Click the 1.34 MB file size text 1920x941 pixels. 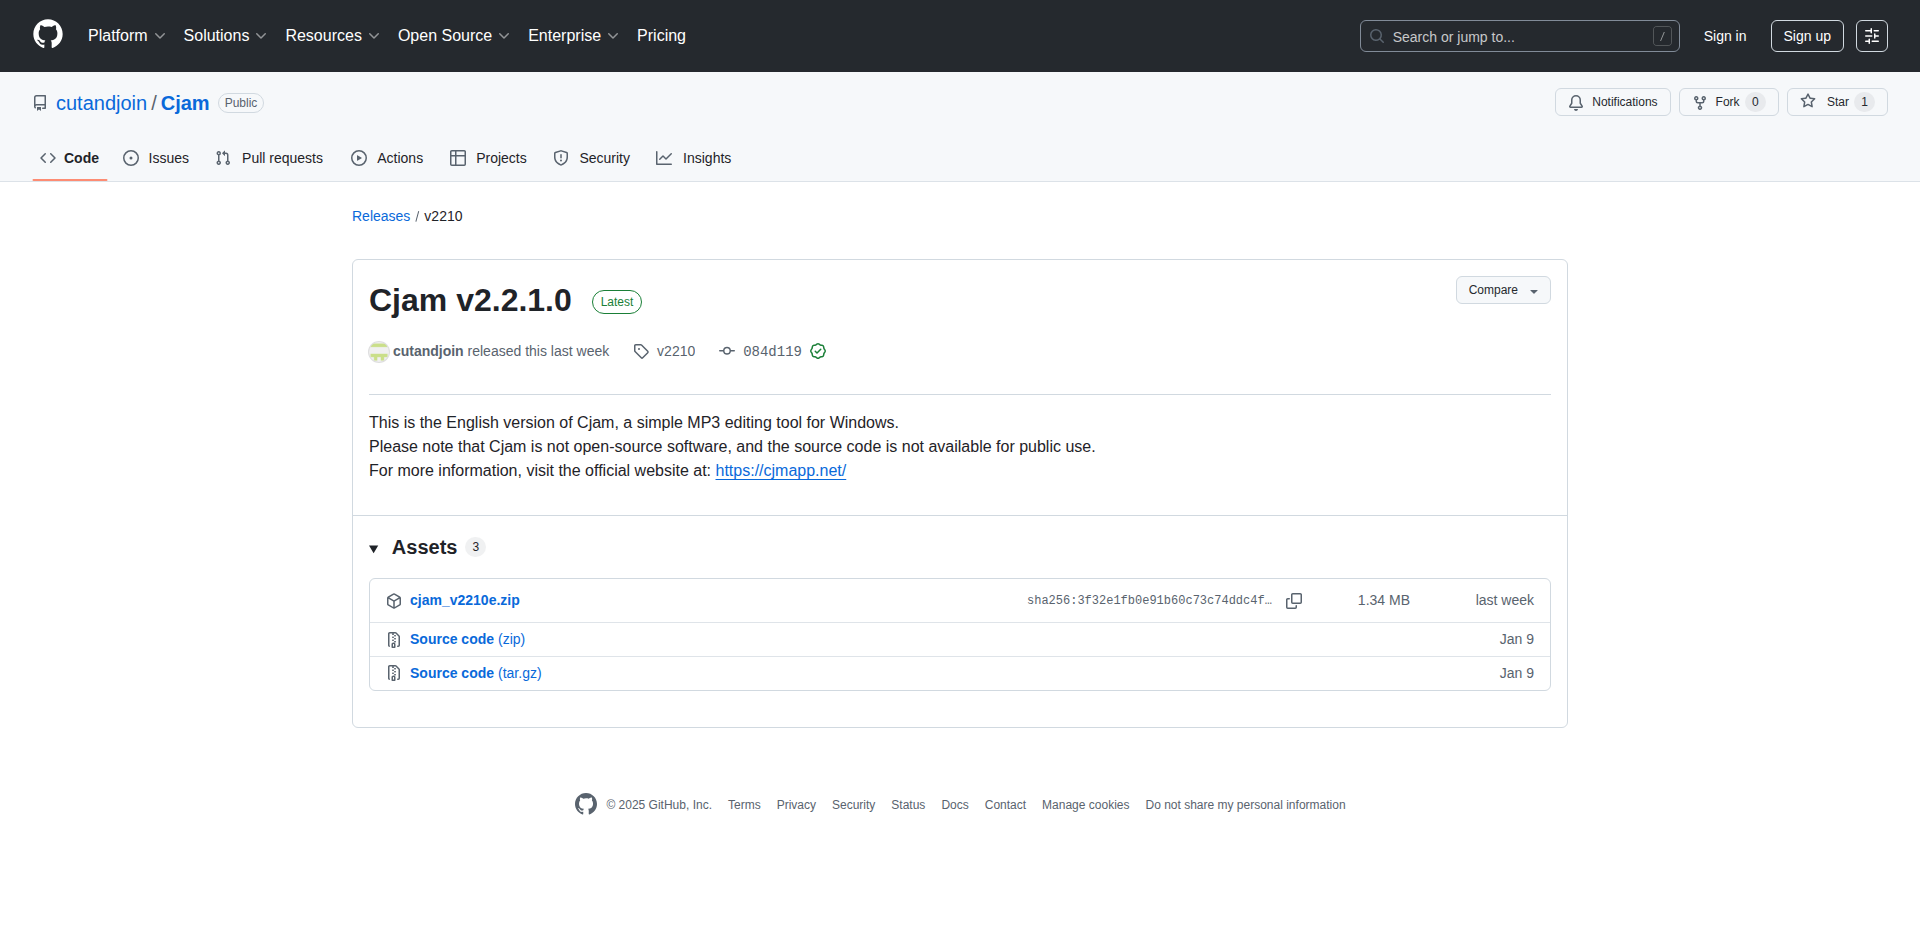click(1383, 600)
